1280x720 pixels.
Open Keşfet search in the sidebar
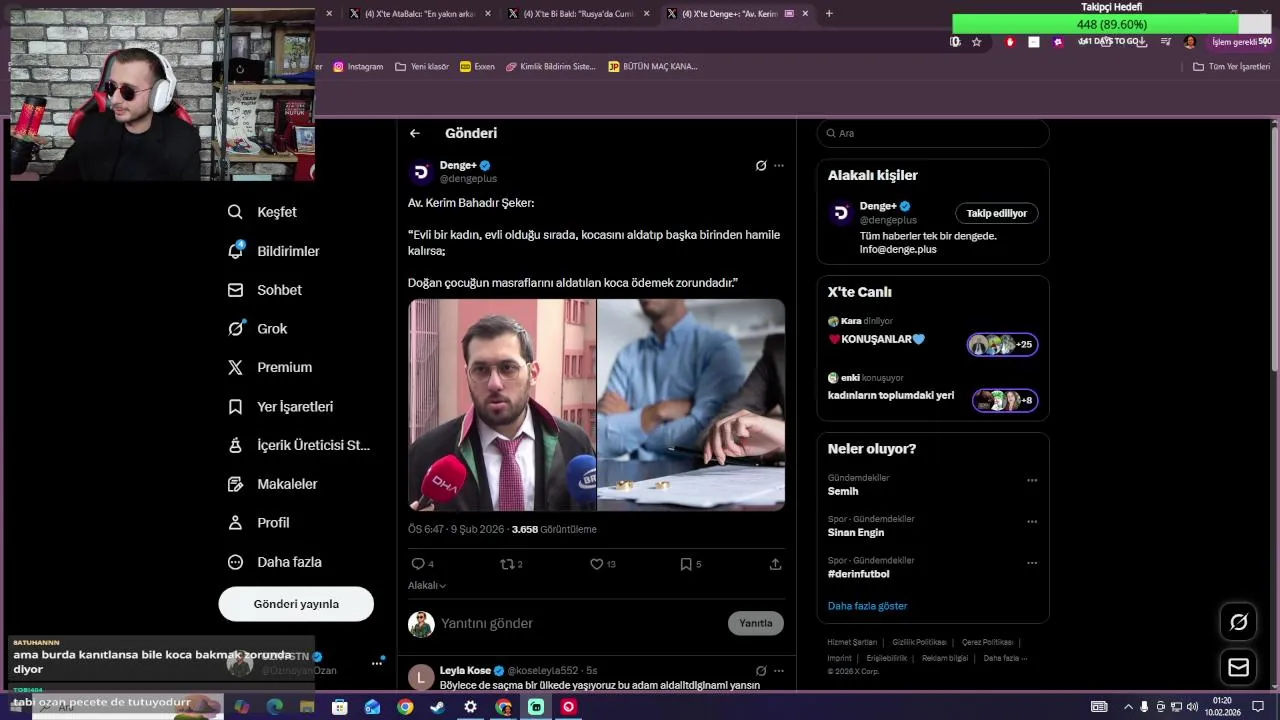click(263, 212)
